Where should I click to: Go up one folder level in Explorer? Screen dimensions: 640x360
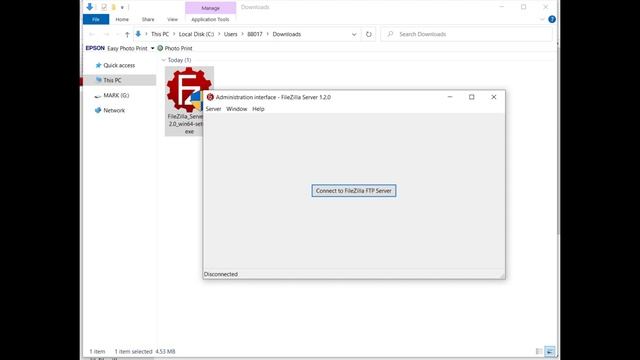127,34
